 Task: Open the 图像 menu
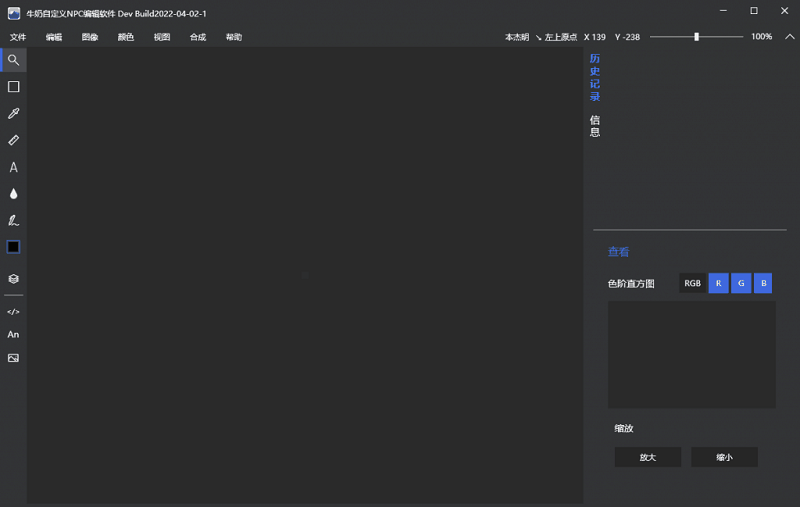90,37
